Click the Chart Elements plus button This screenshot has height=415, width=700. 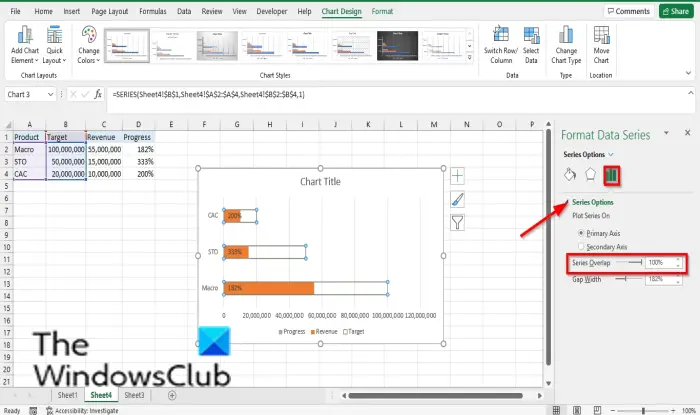pyautogui.click(x=457, y=176)
